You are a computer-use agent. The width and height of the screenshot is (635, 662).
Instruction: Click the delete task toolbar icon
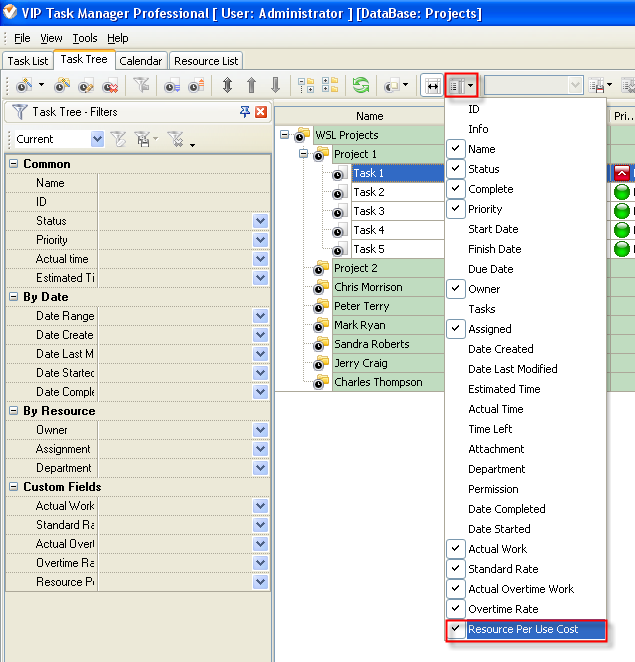coord(111,86)
